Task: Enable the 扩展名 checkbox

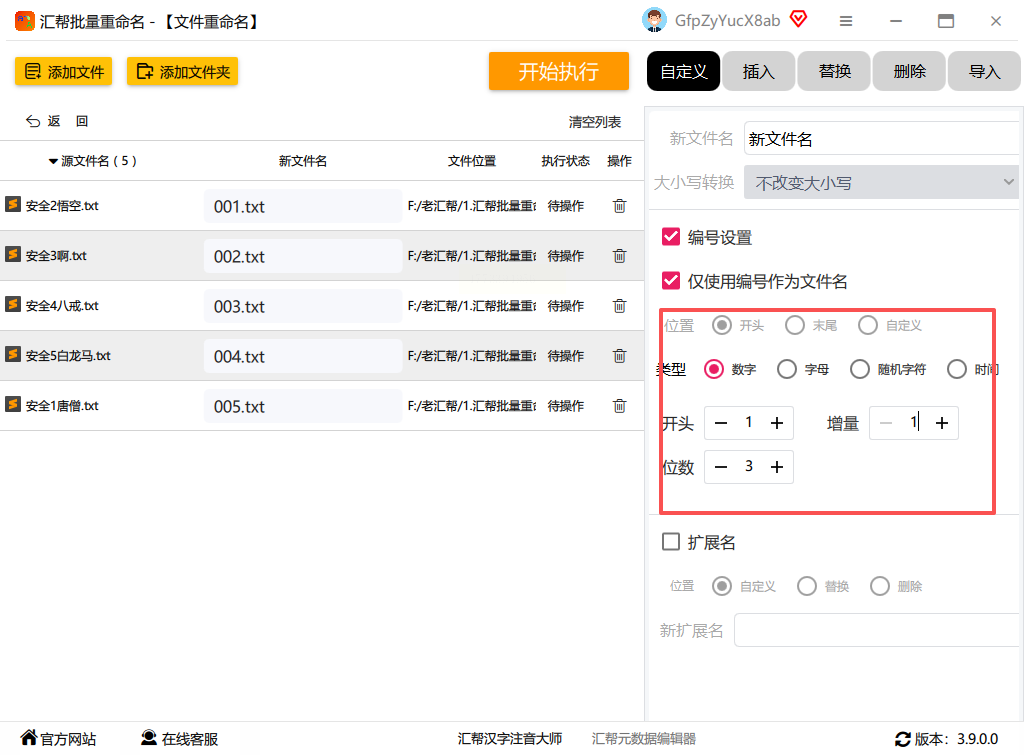Action: [x=671, y=542]
